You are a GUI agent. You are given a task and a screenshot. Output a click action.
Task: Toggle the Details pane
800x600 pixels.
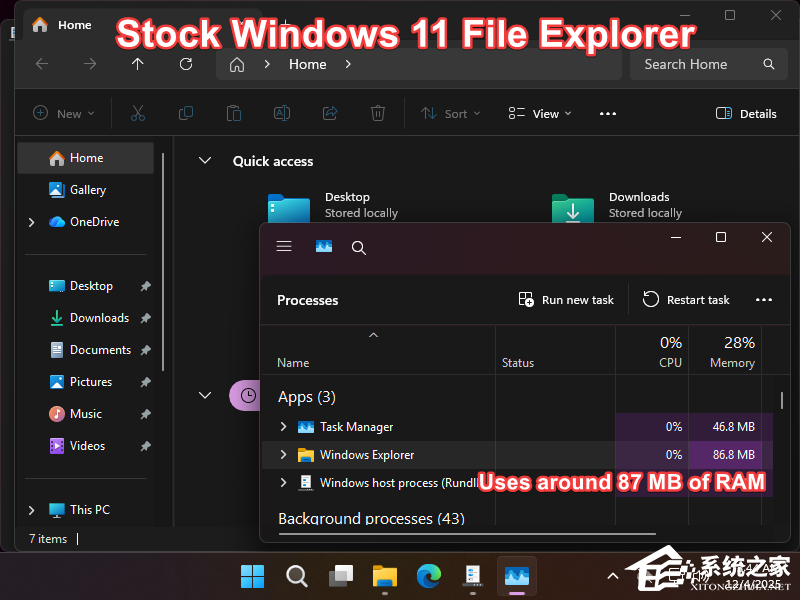pos(745,113)
